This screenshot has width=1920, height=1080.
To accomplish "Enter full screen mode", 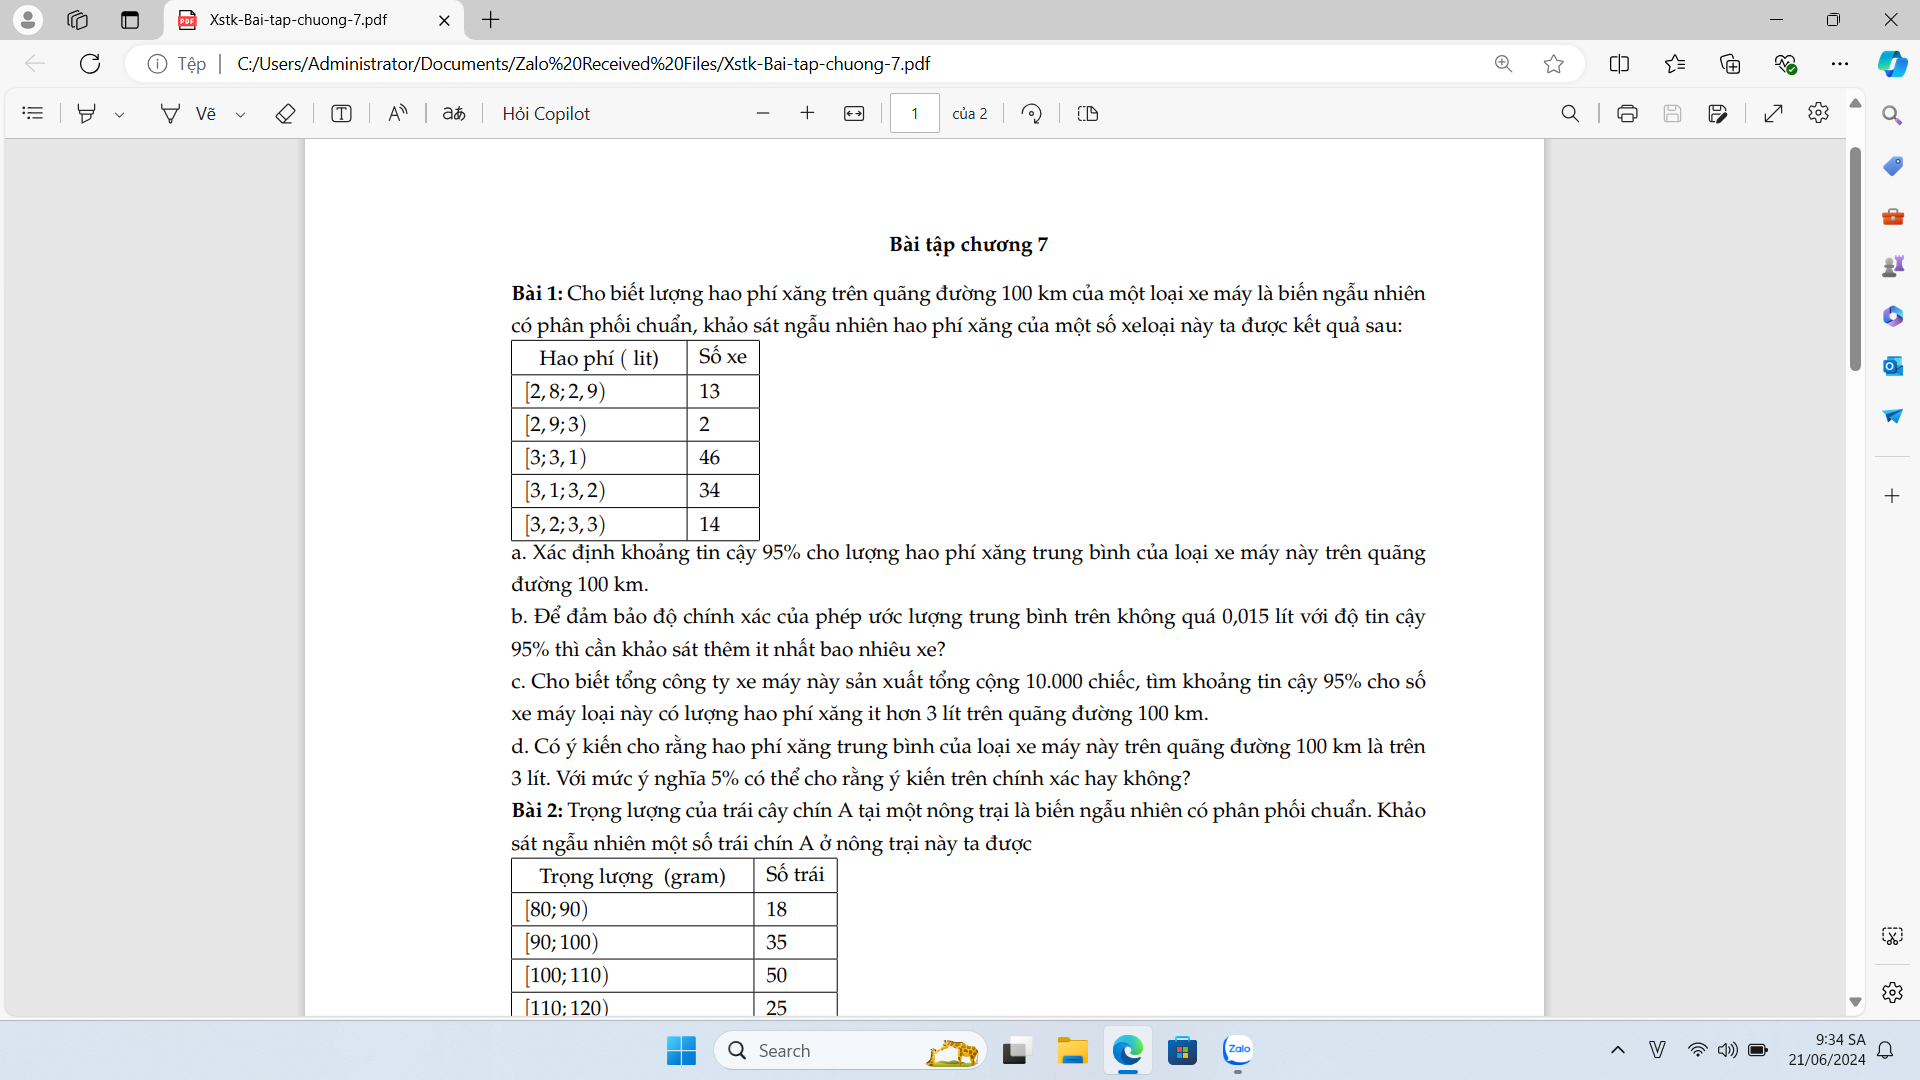I will tap(1773, 113).
